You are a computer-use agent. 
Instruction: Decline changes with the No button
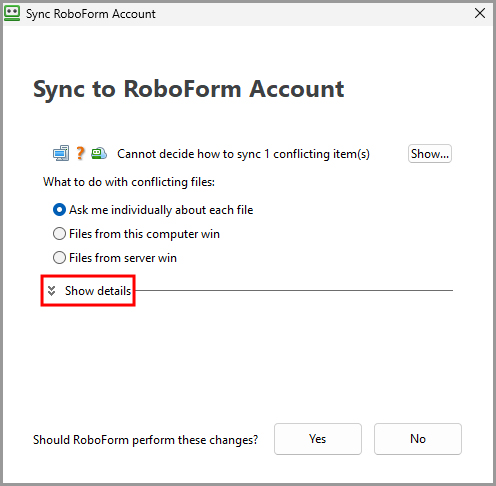tap(418, 439)
